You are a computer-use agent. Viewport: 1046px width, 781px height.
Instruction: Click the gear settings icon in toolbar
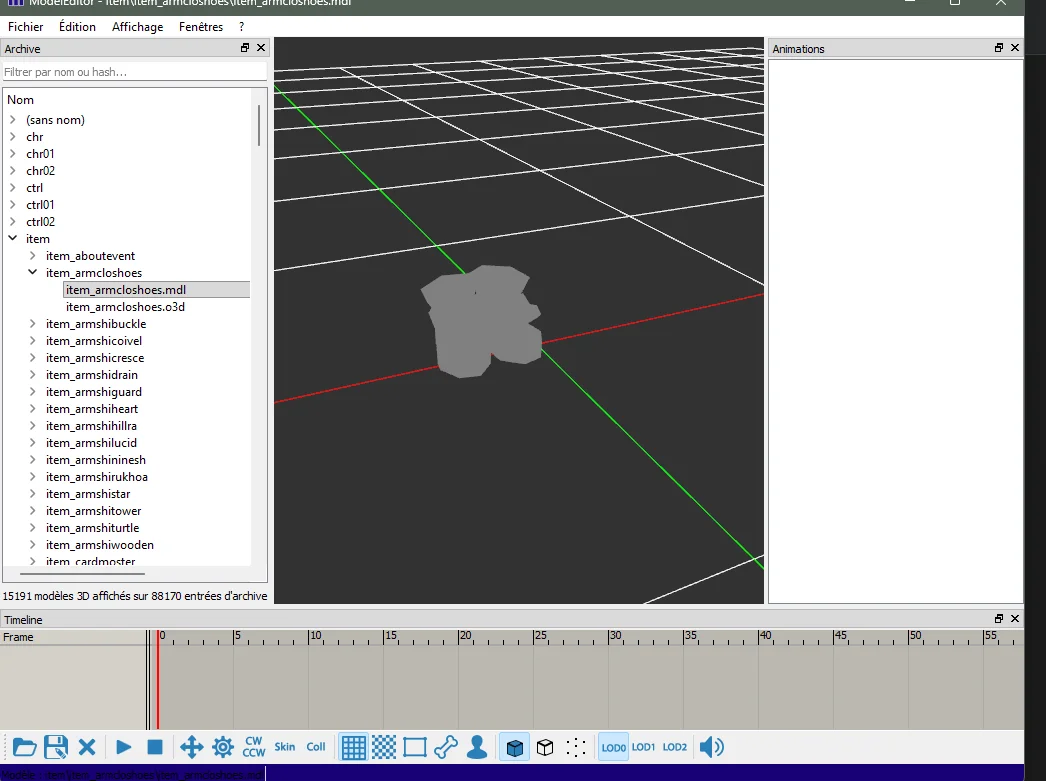[223, 747]
